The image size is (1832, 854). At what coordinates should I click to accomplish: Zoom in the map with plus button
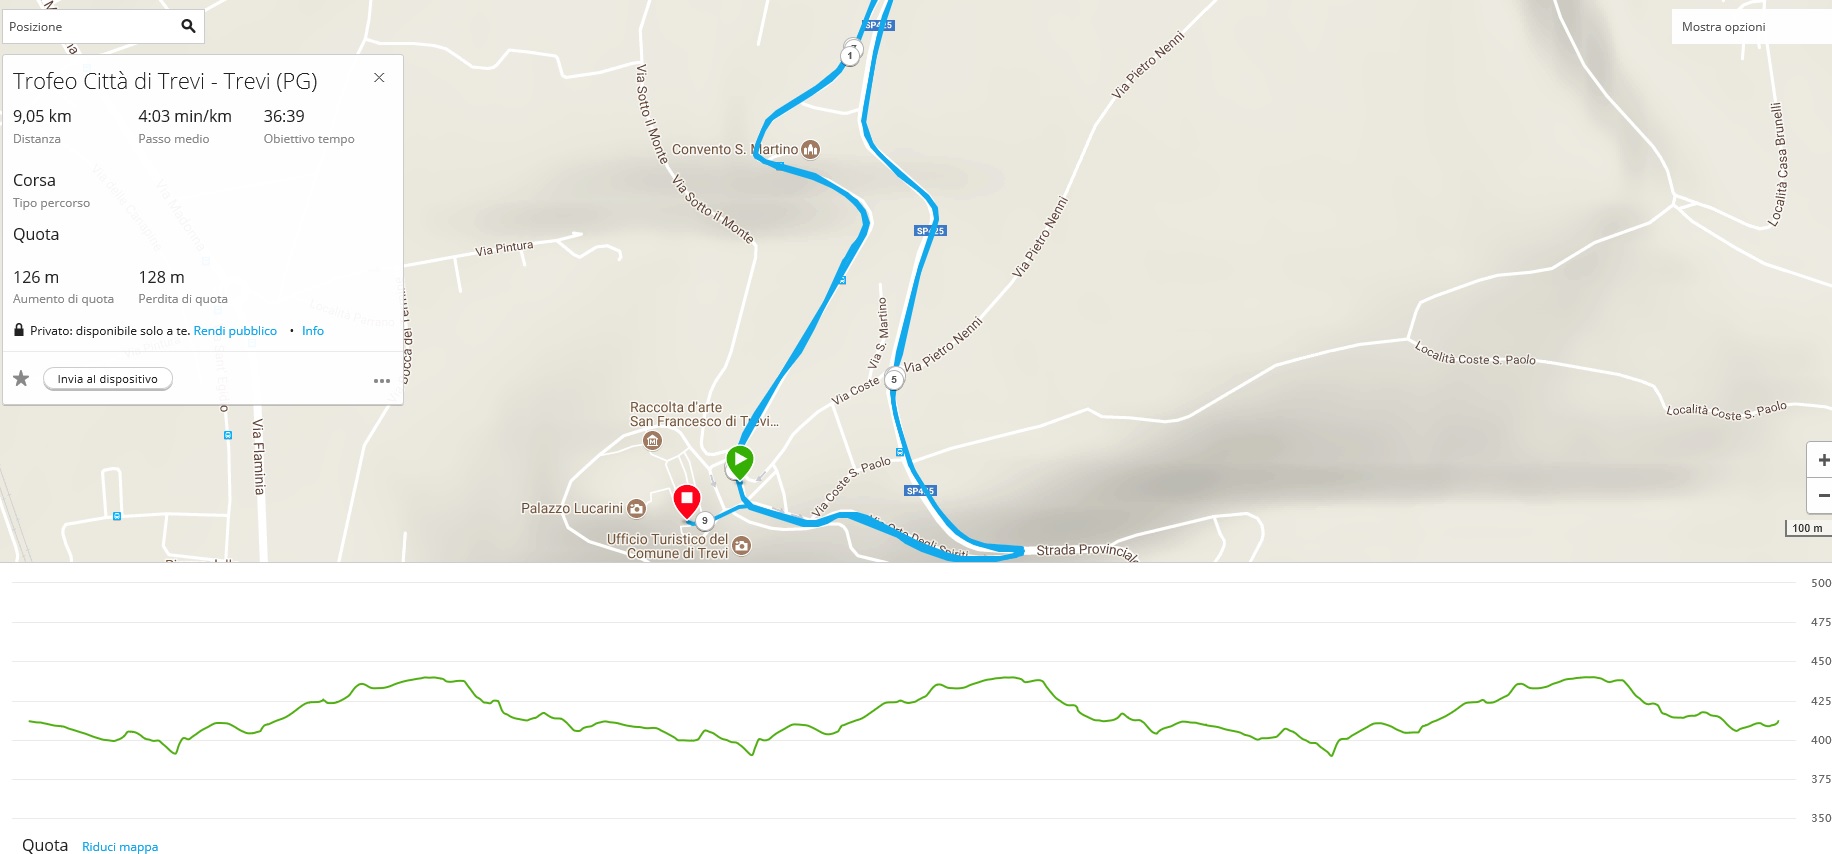[1822, 460]
